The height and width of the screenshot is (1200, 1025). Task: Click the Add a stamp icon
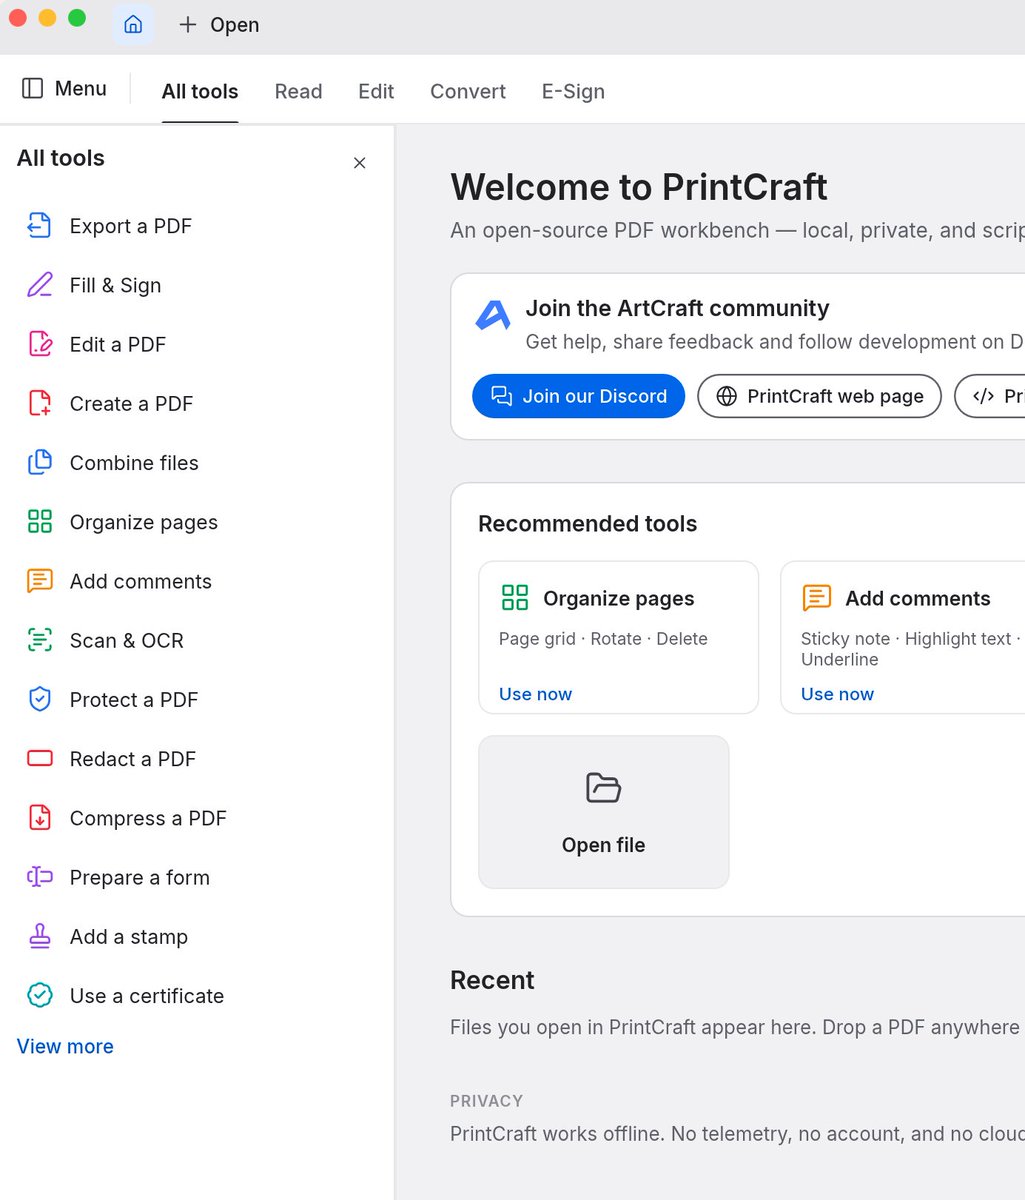click(x=39, y=937)
